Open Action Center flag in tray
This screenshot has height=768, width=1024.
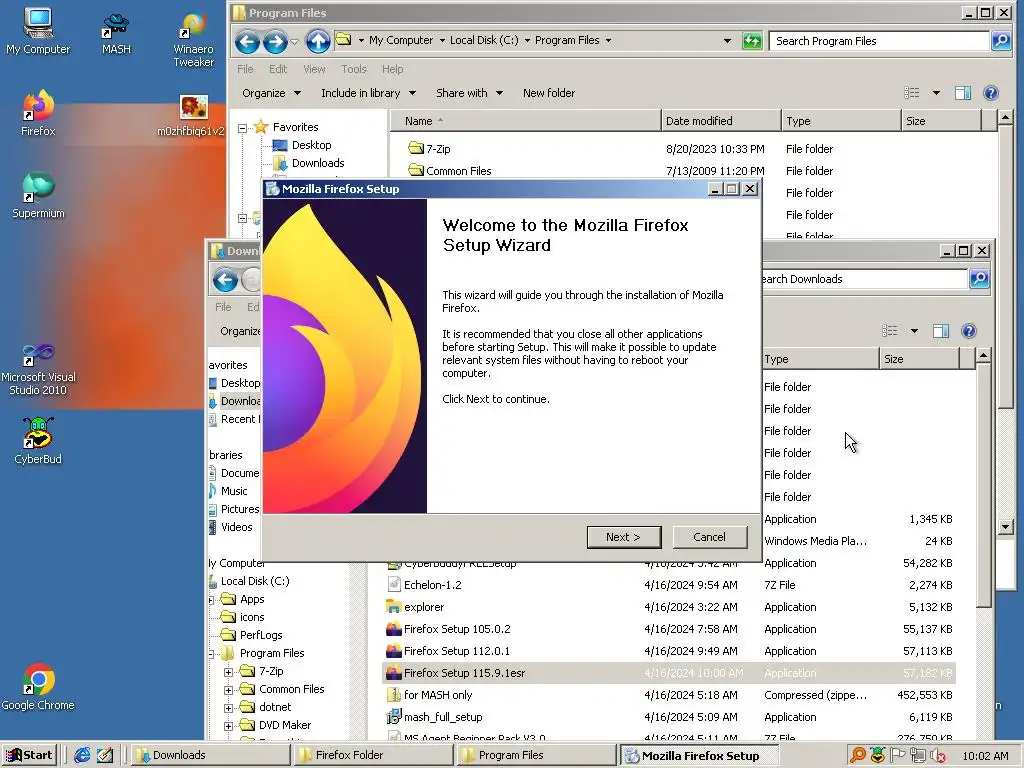coord(897,756)
